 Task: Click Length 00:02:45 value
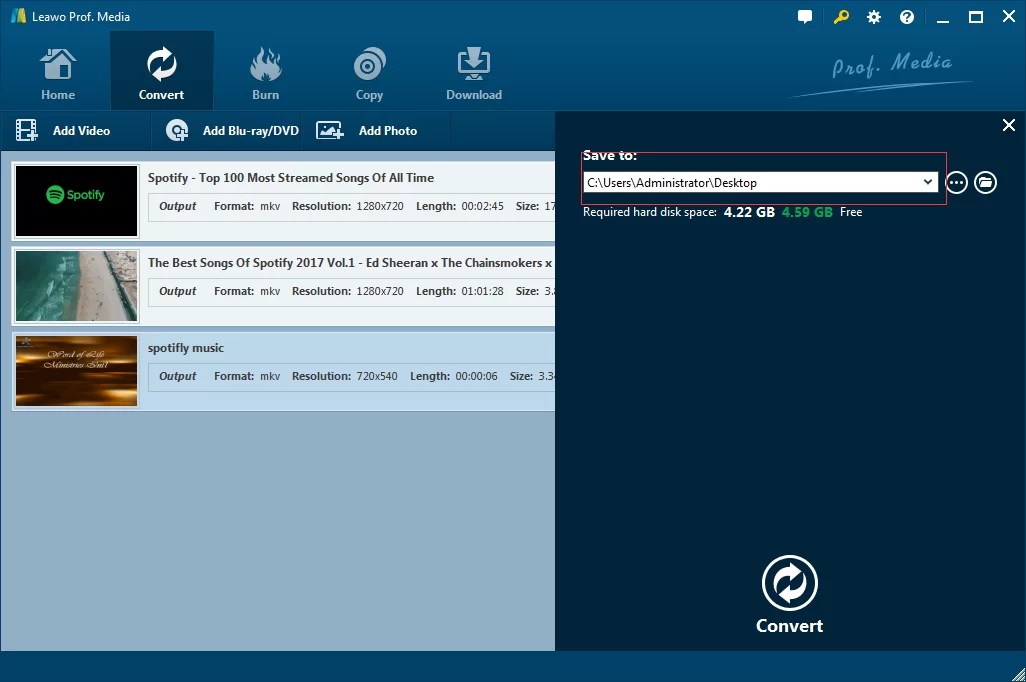pyautogui.click(x=482, y=206)
